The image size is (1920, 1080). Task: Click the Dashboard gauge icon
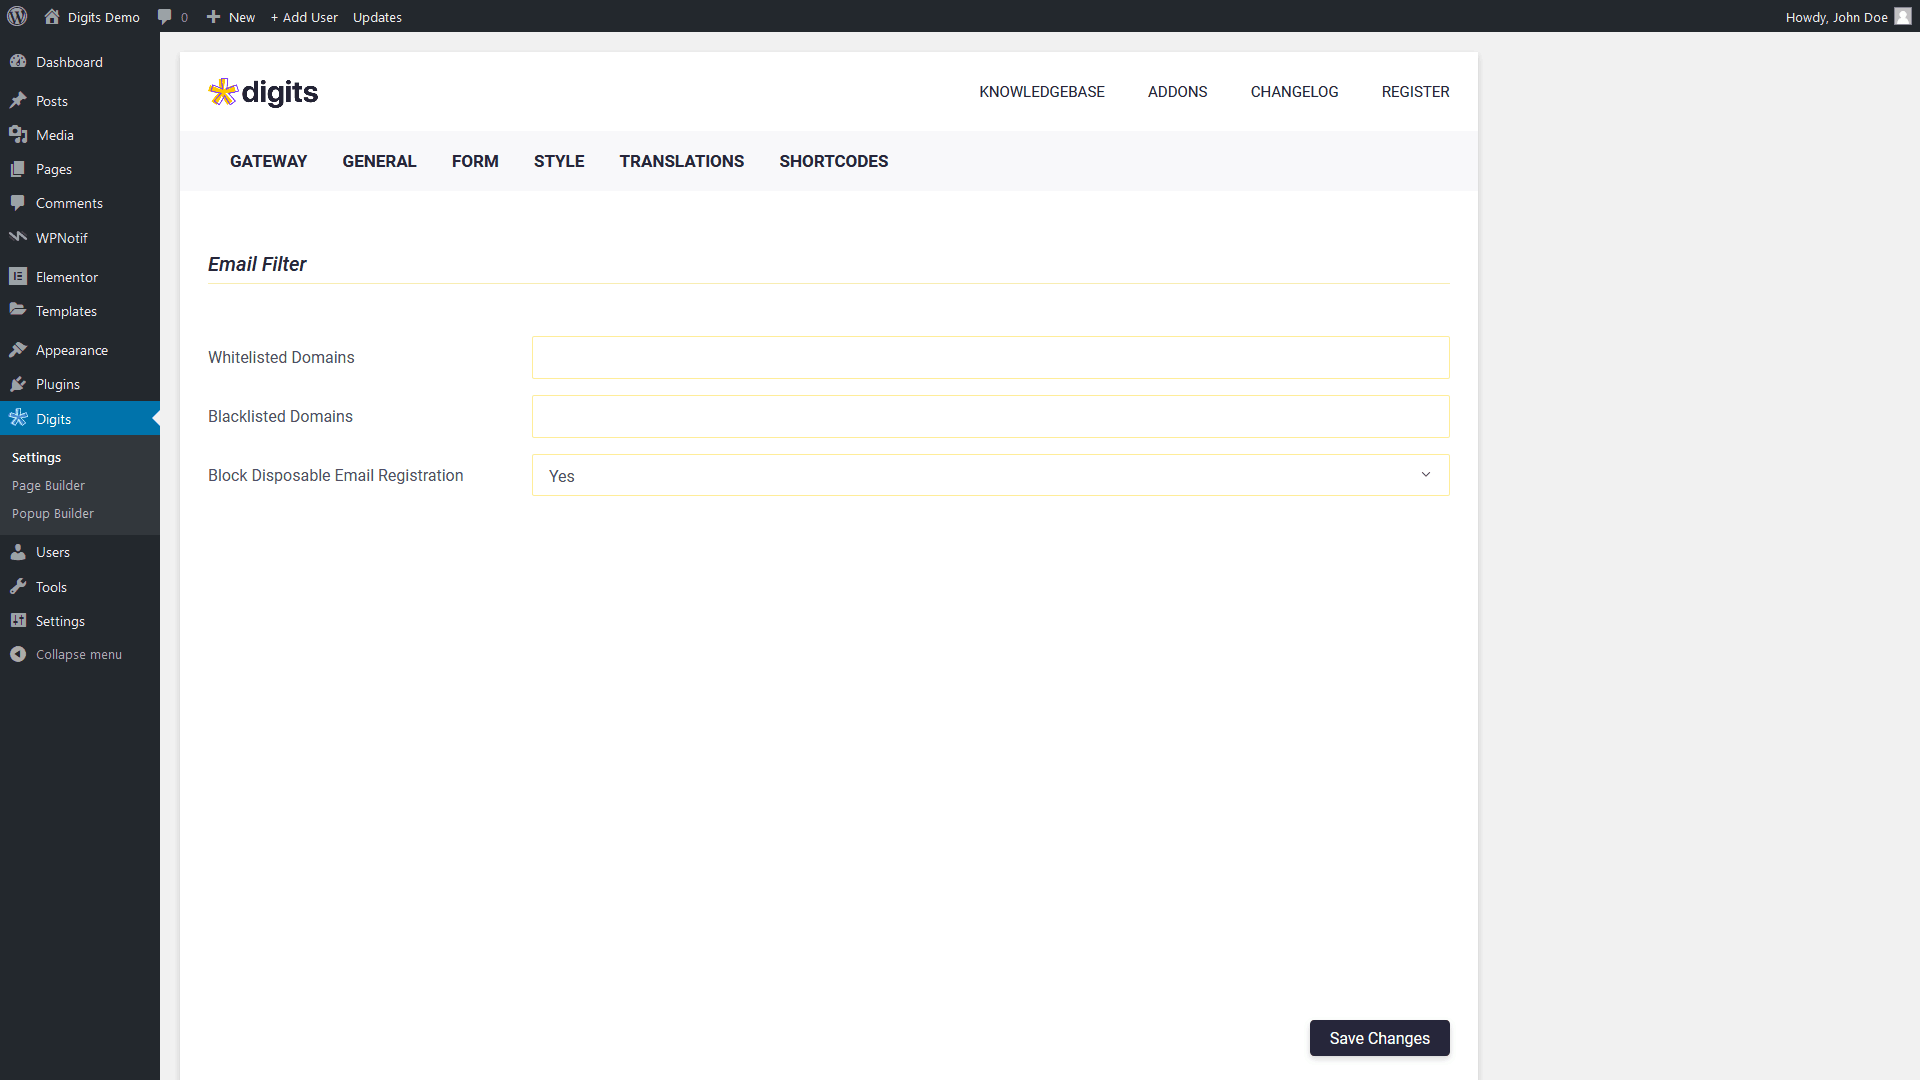tap(18, 61)
